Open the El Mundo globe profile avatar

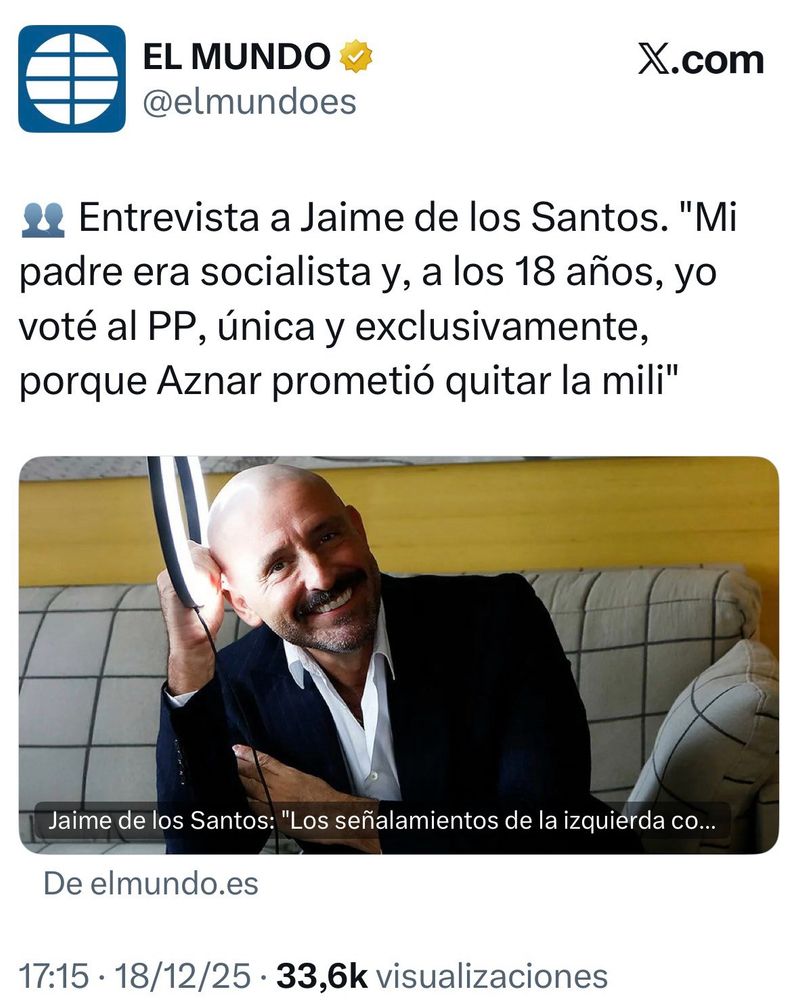(x=72, y=78)
